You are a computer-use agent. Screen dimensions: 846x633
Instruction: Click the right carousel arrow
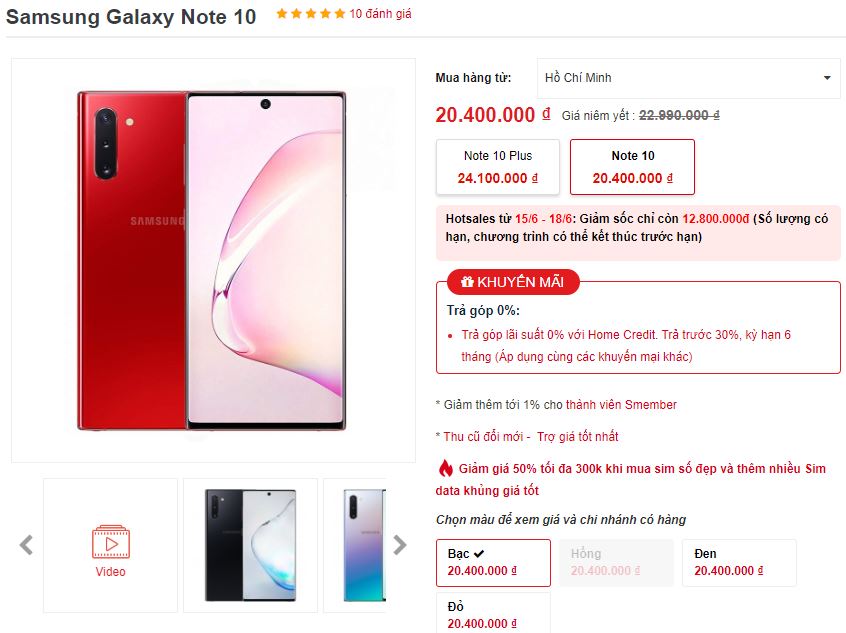tap(400, 545)
